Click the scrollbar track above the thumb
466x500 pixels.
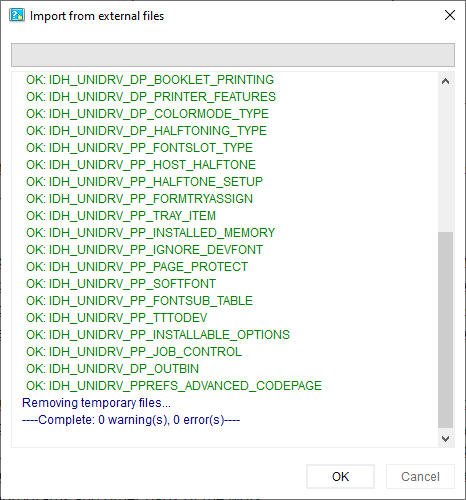(445, 160)
